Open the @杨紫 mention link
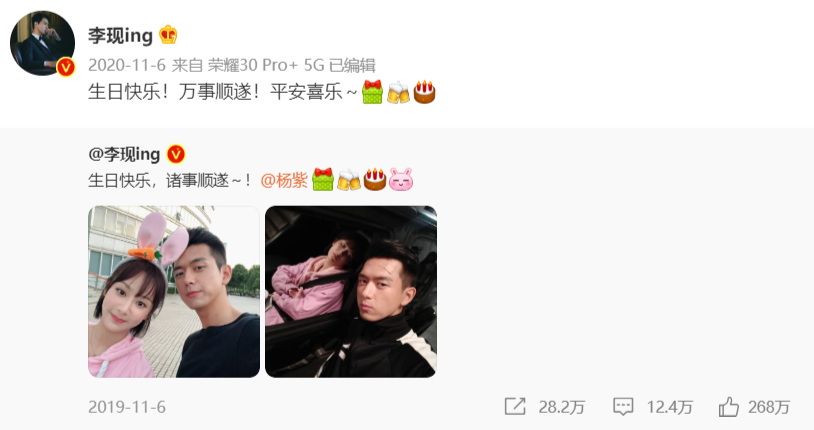 point(284,180)
